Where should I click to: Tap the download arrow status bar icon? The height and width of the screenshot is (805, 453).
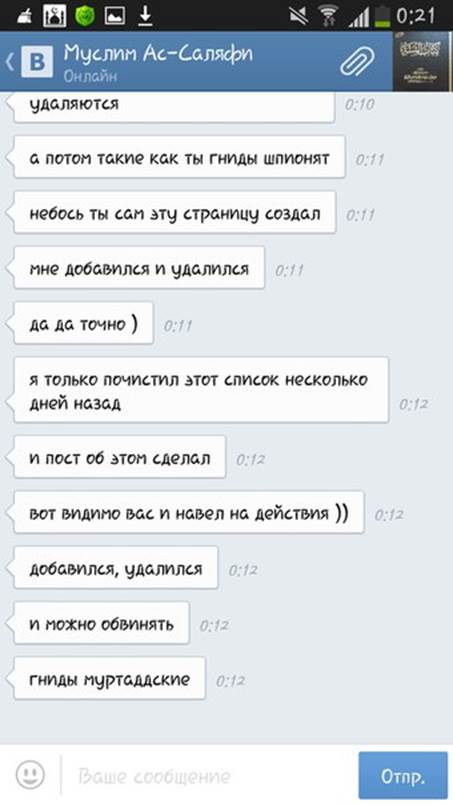point(145,15)
